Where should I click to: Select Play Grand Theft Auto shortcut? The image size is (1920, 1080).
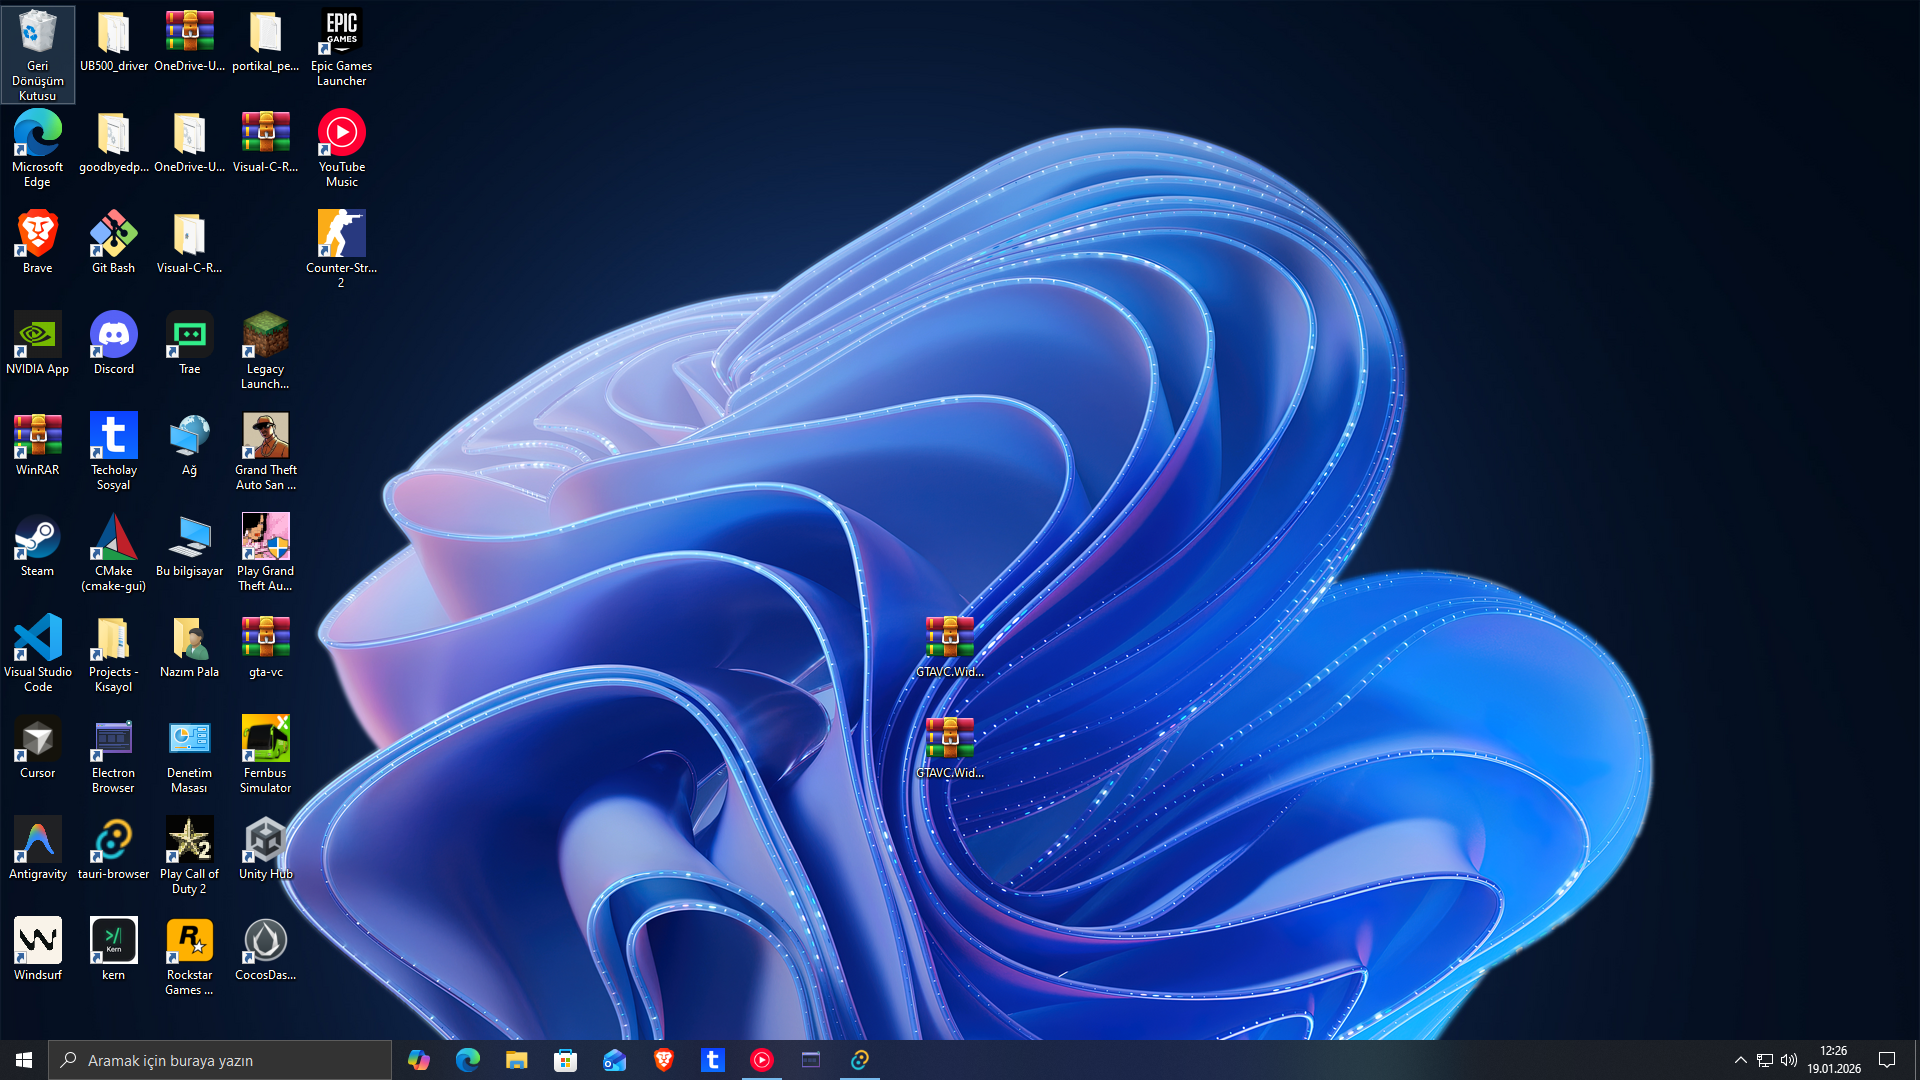[265, 552]
